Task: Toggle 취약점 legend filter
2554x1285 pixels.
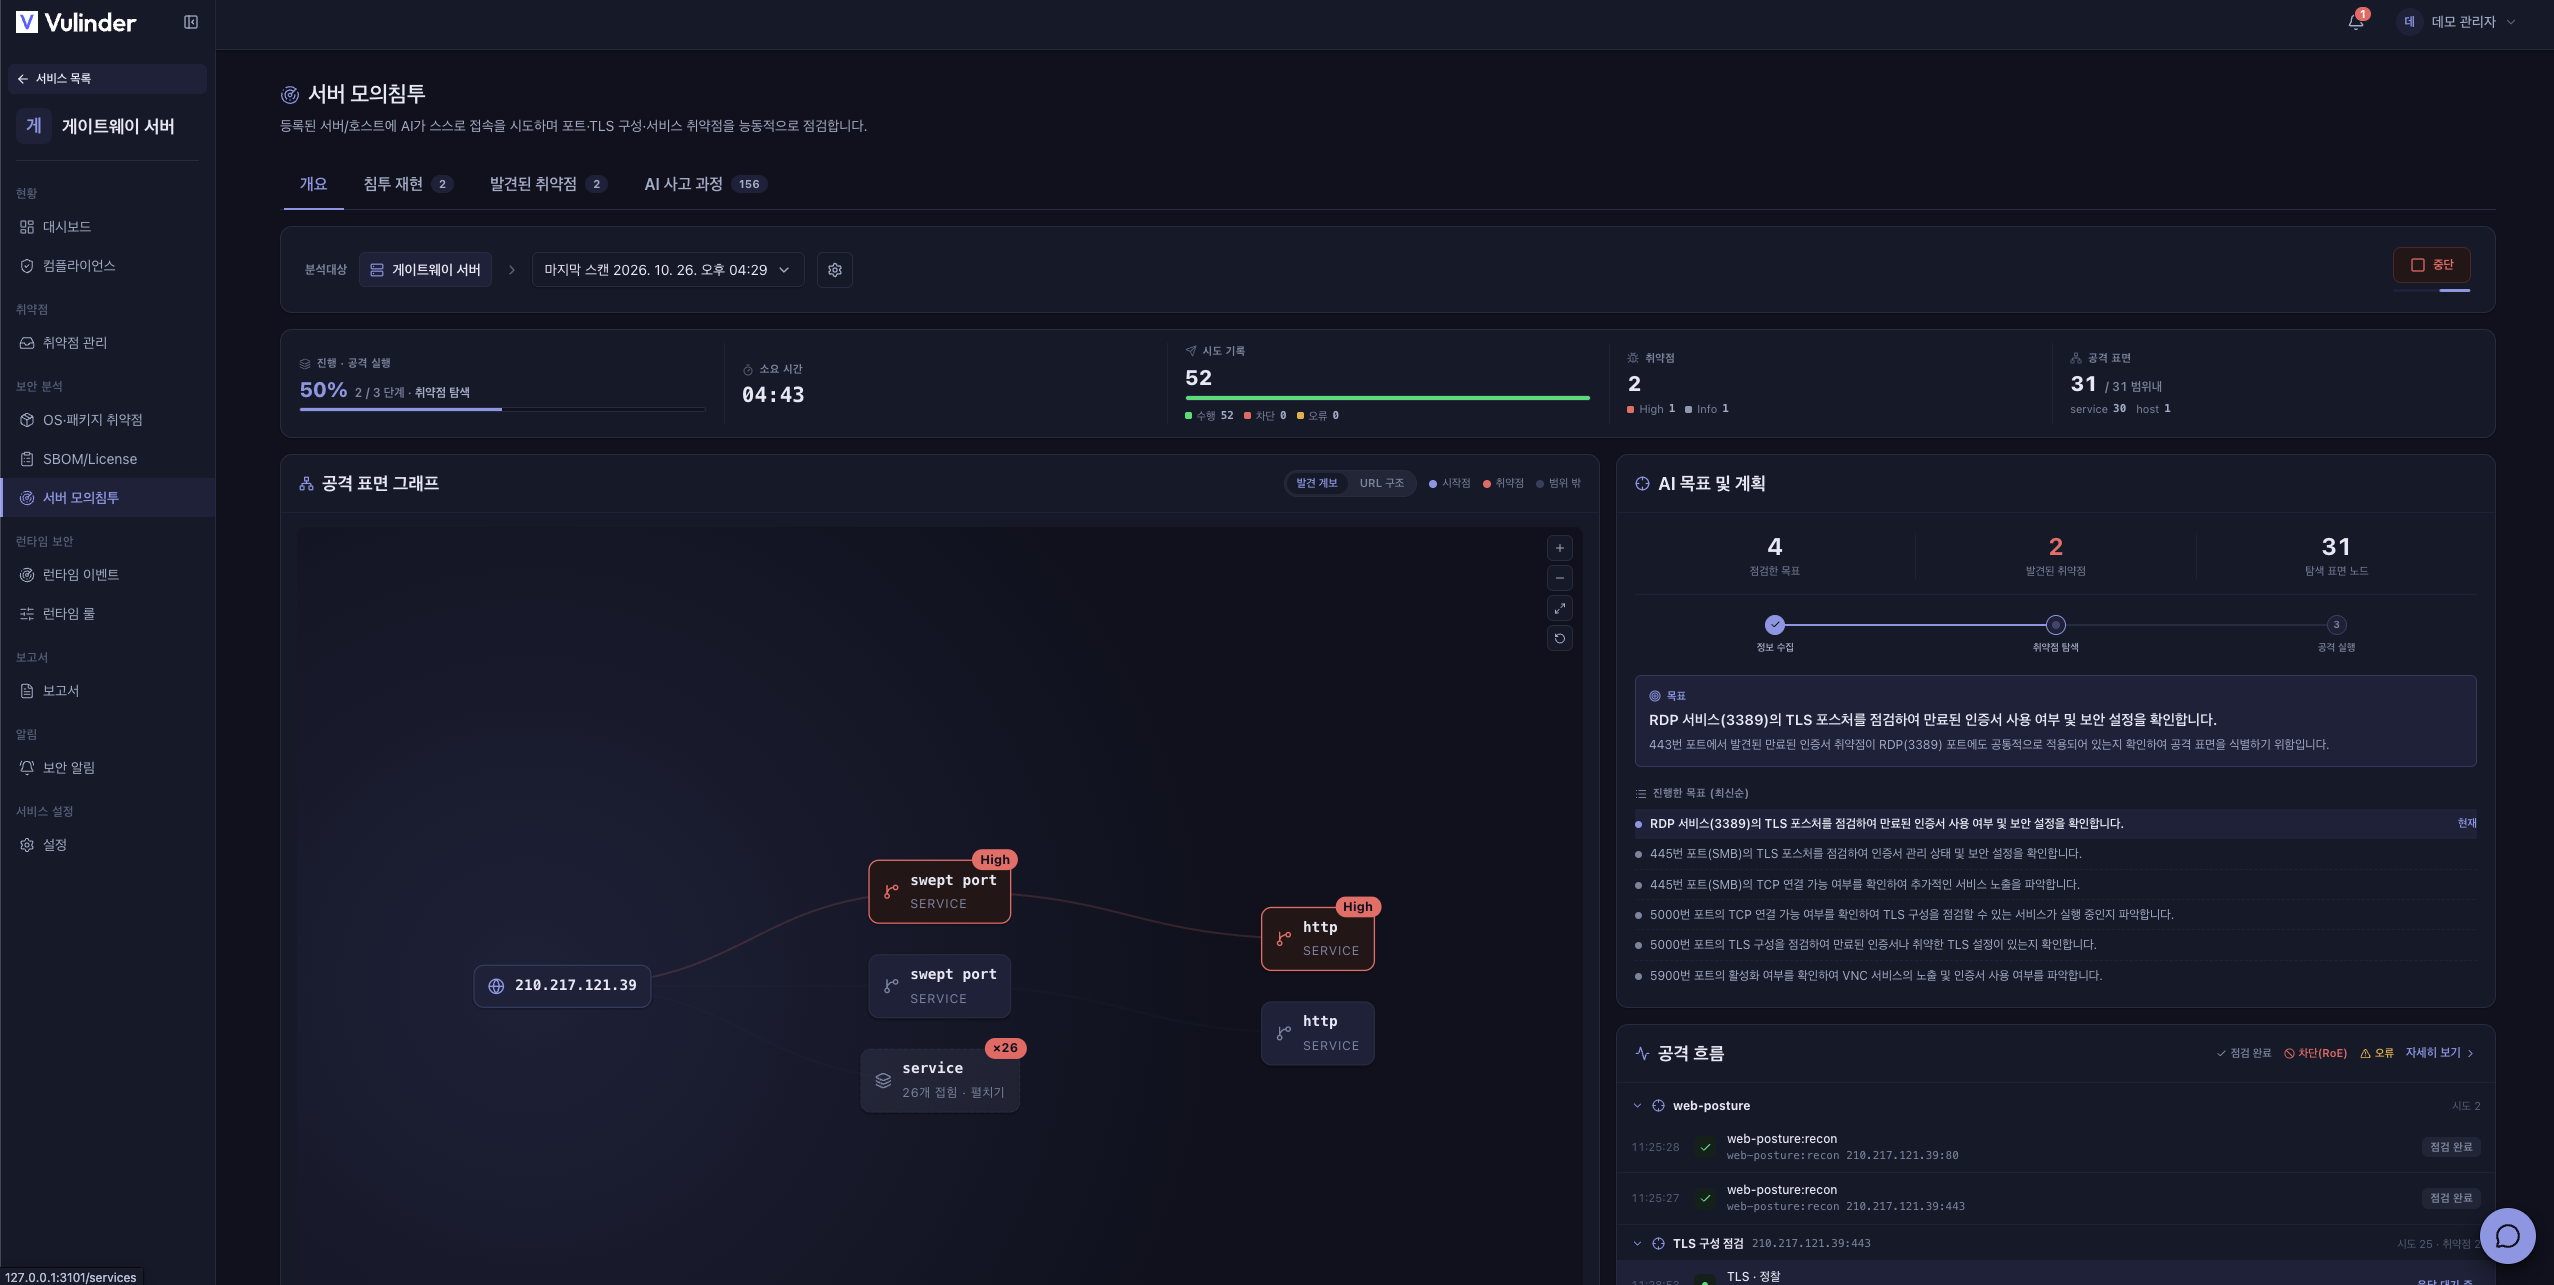Action: pyautogui.click(x=1503, y=483)
